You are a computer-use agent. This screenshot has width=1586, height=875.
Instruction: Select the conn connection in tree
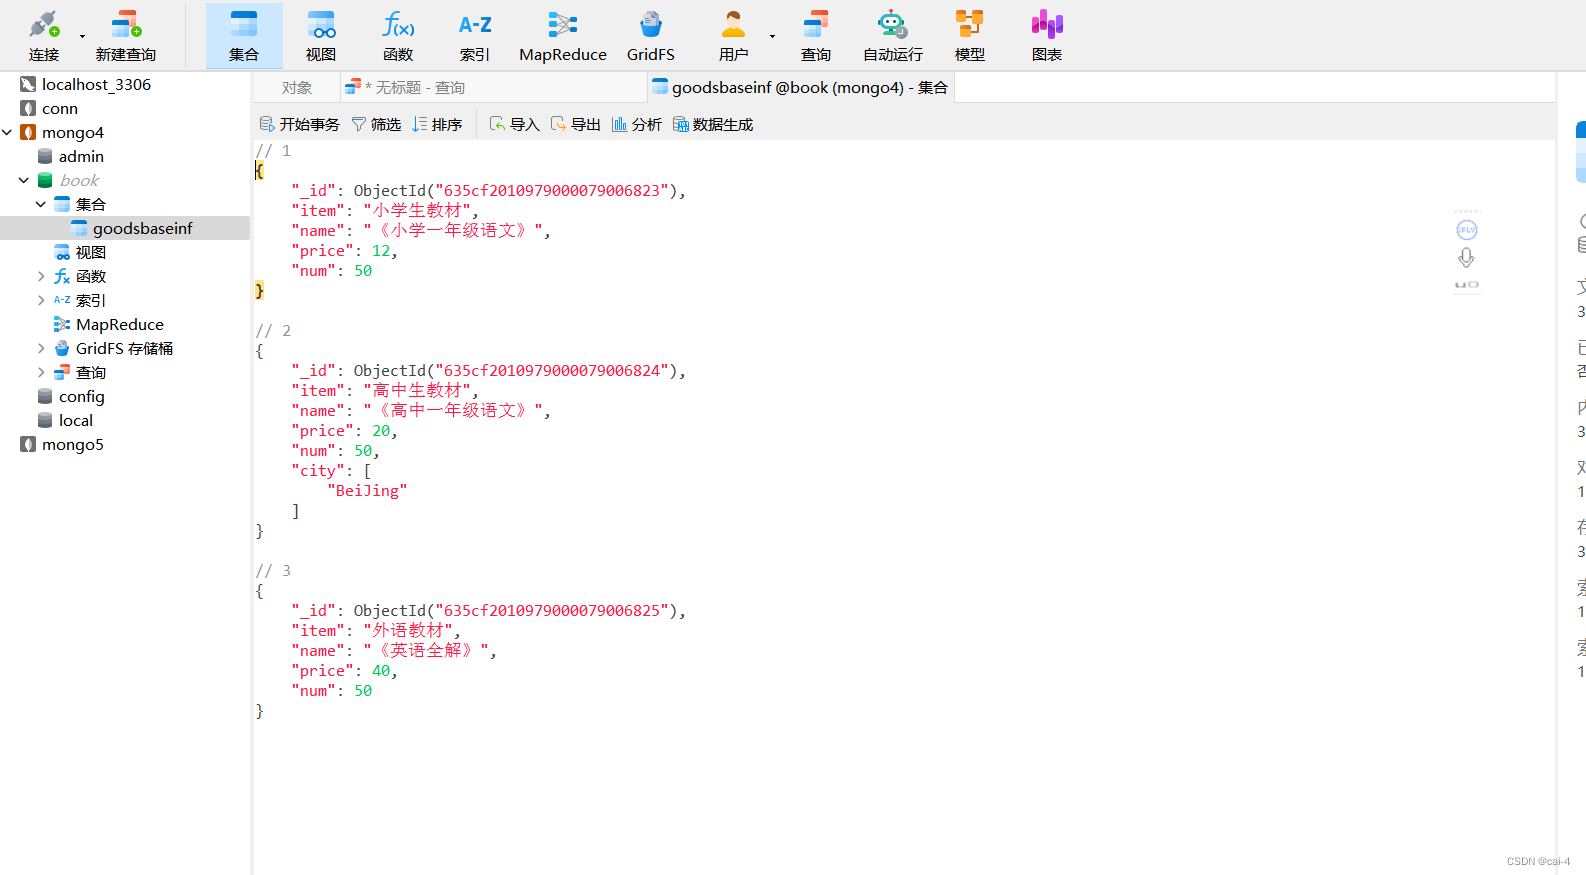[x=60, y=108]
